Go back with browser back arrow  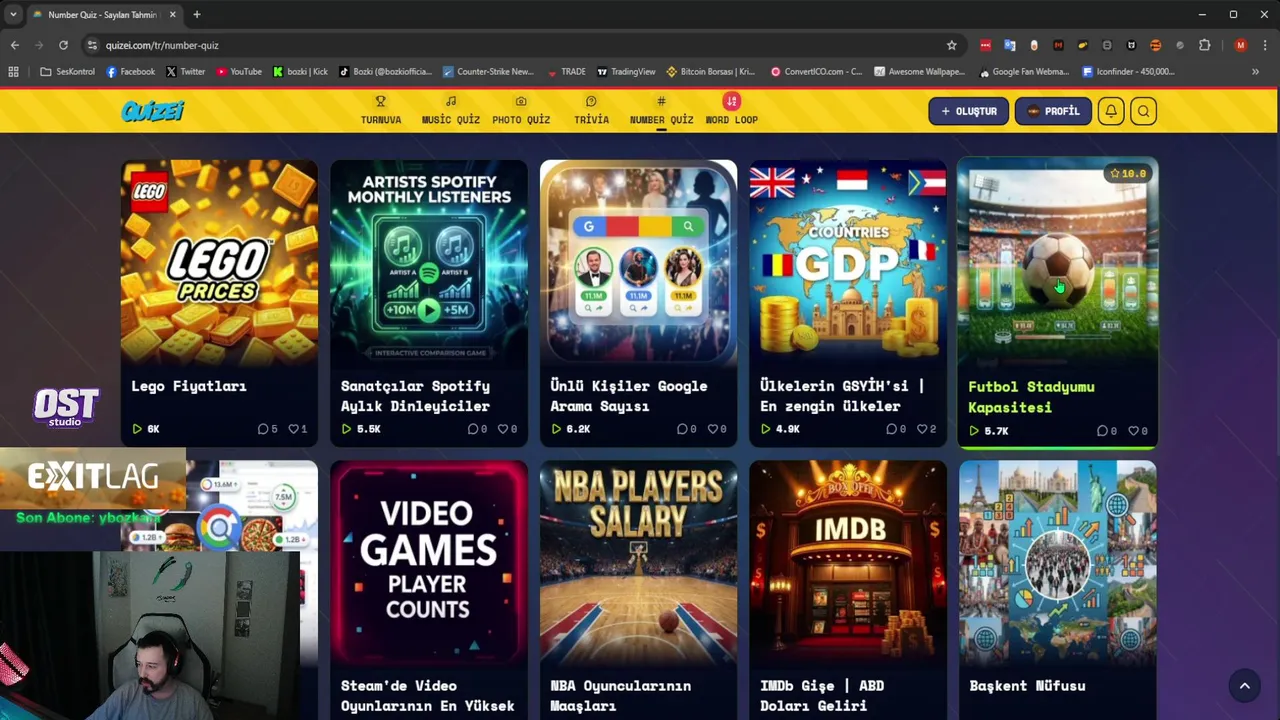14,45
